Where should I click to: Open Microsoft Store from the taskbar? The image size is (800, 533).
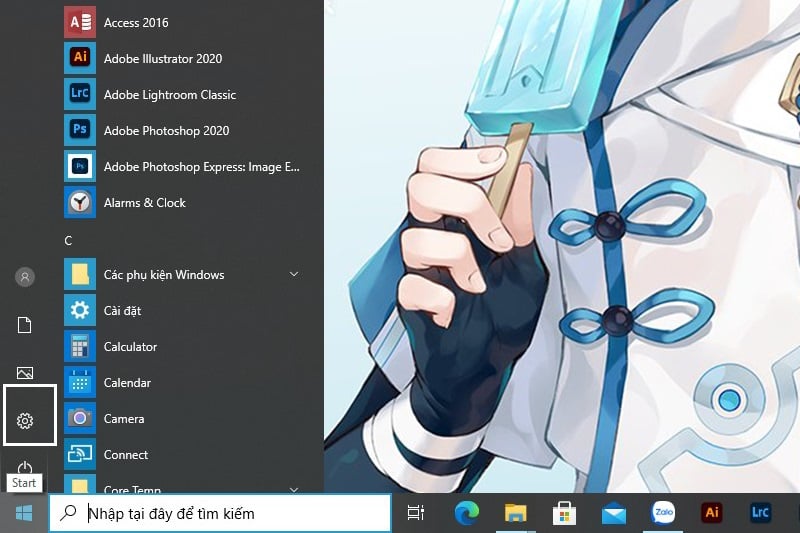[564, 513]
